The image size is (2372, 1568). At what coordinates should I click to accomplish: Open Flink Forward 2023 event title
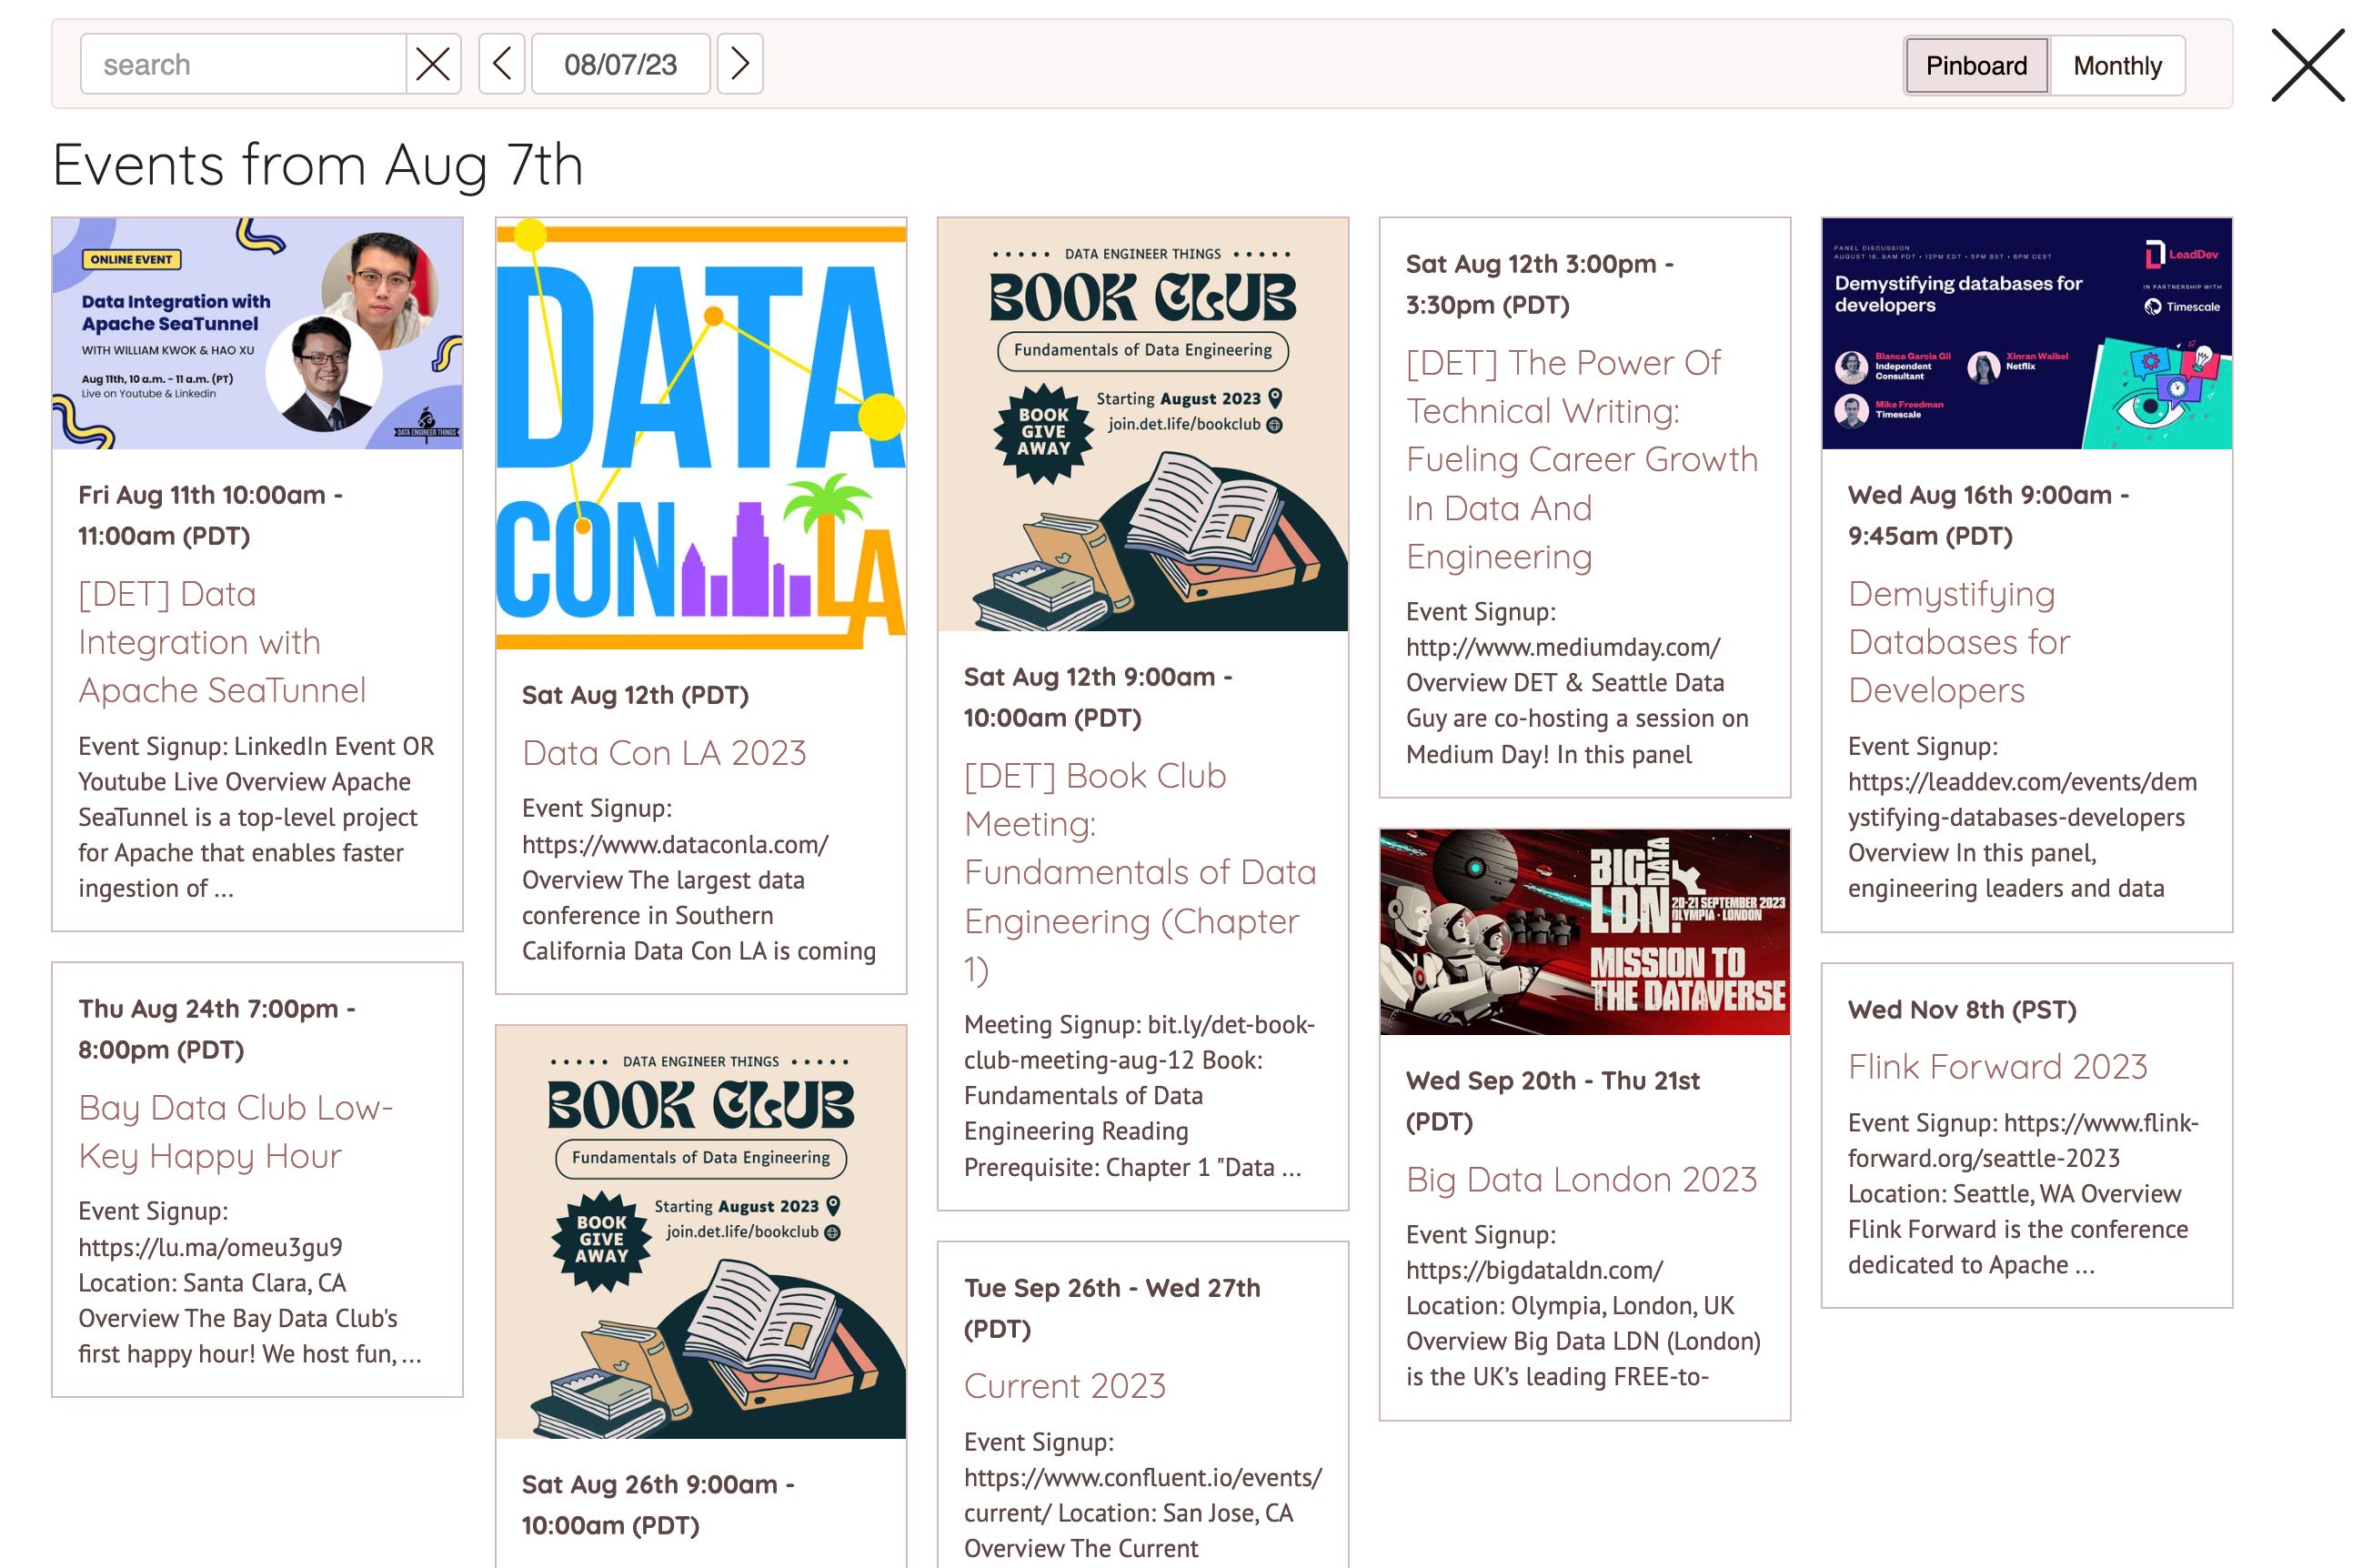(1996, 1067)
